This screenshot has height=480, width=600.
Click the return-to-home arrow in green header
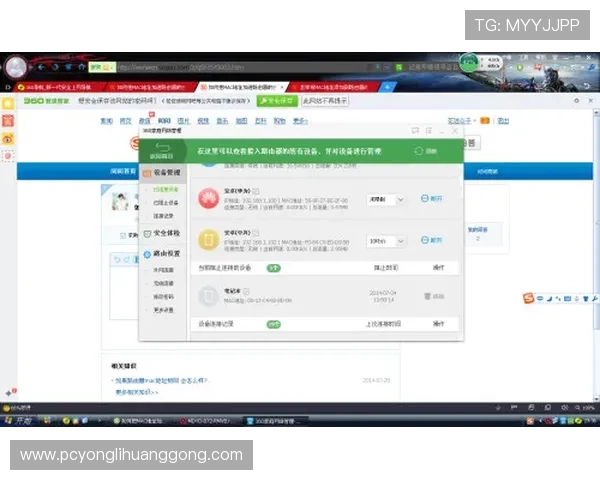pos(162,148)
